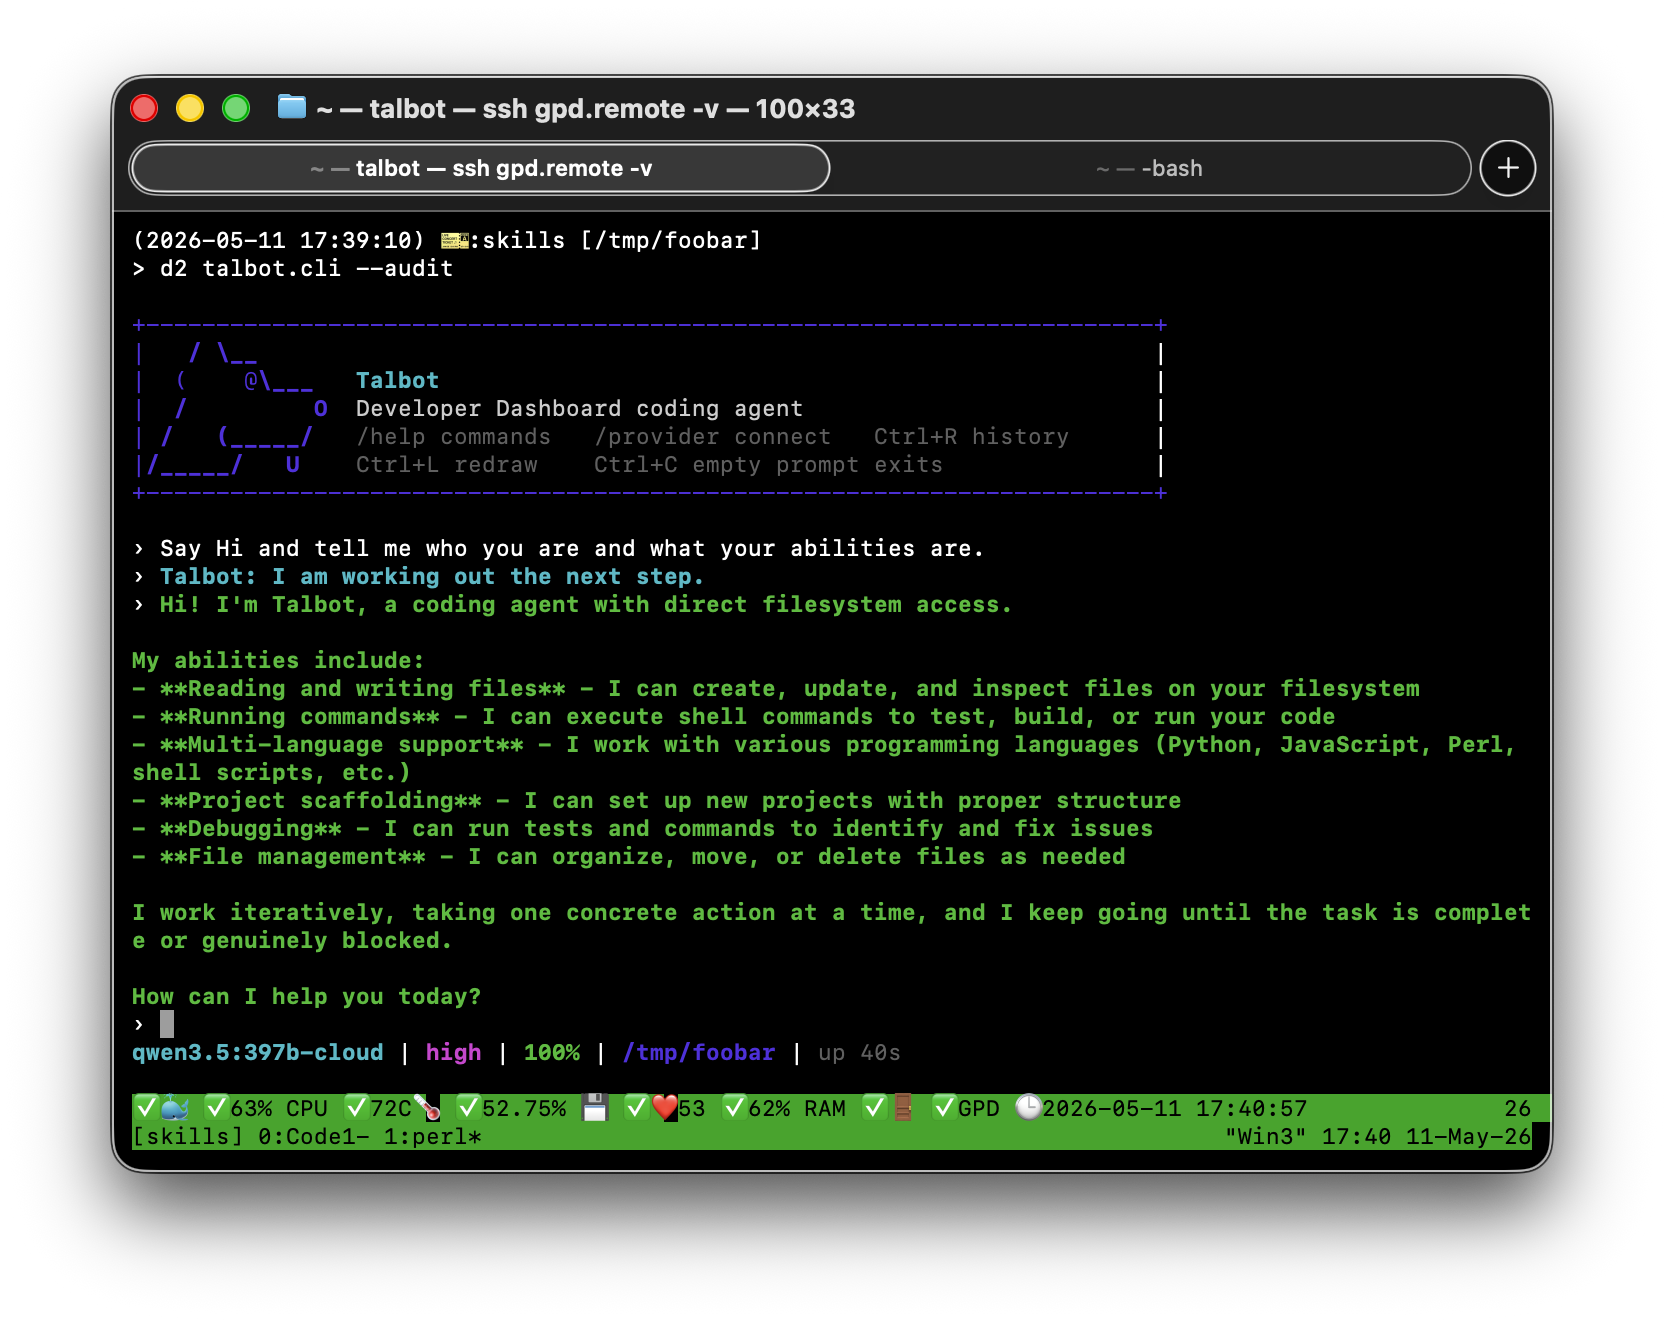Click the (2026-05-11 17:39:10) prompt timestamp

click(278, 240)
